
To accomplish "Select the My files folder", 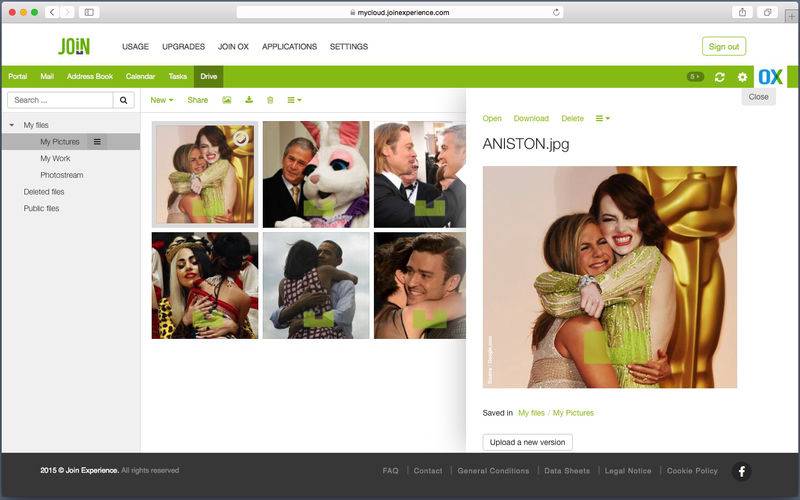I will (x=36, y=125).
